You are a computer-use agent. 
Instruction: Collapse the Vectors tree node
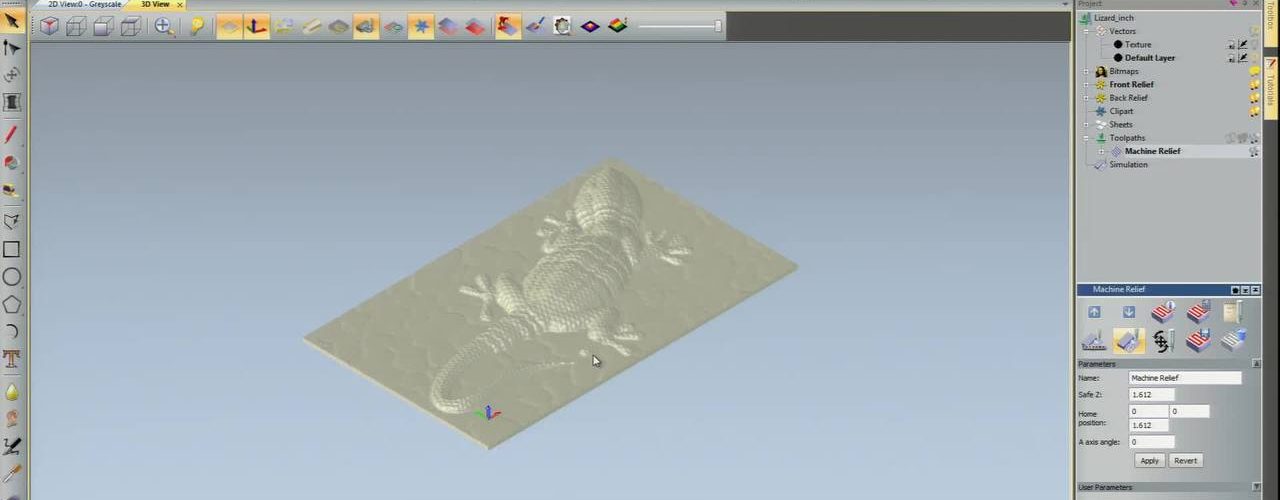1087,31
